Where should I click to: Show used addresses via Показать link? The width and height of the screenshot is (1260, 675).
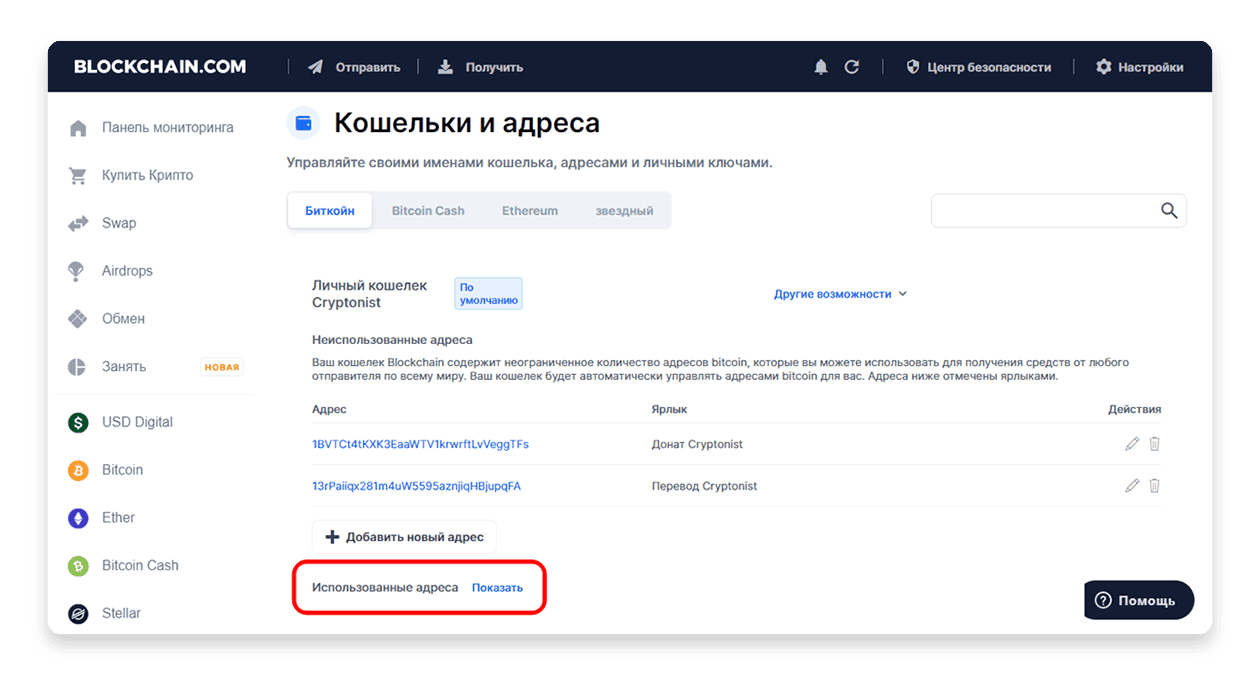497,588
